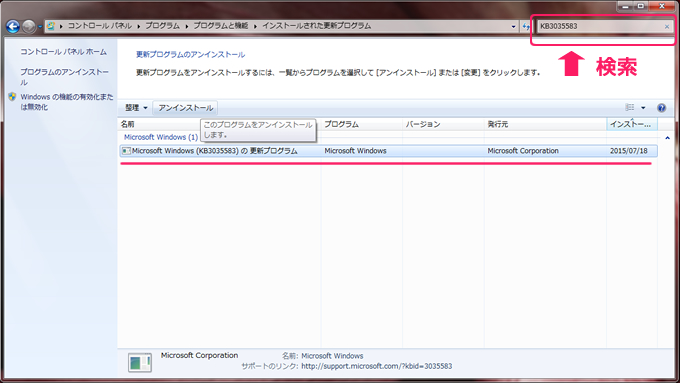Click Microsoft Windows cell in プログラム column
The height and width of the screenshot is (383, 680).
pos(355,151)
